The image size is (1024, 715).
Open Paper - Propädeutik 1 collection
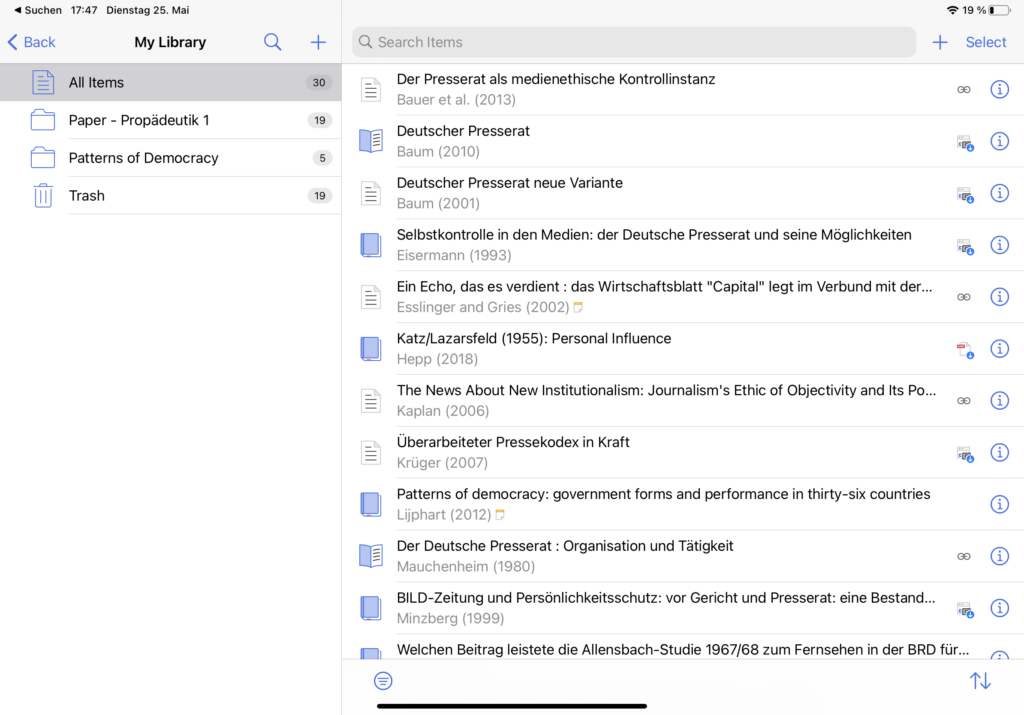coord(170,120)
